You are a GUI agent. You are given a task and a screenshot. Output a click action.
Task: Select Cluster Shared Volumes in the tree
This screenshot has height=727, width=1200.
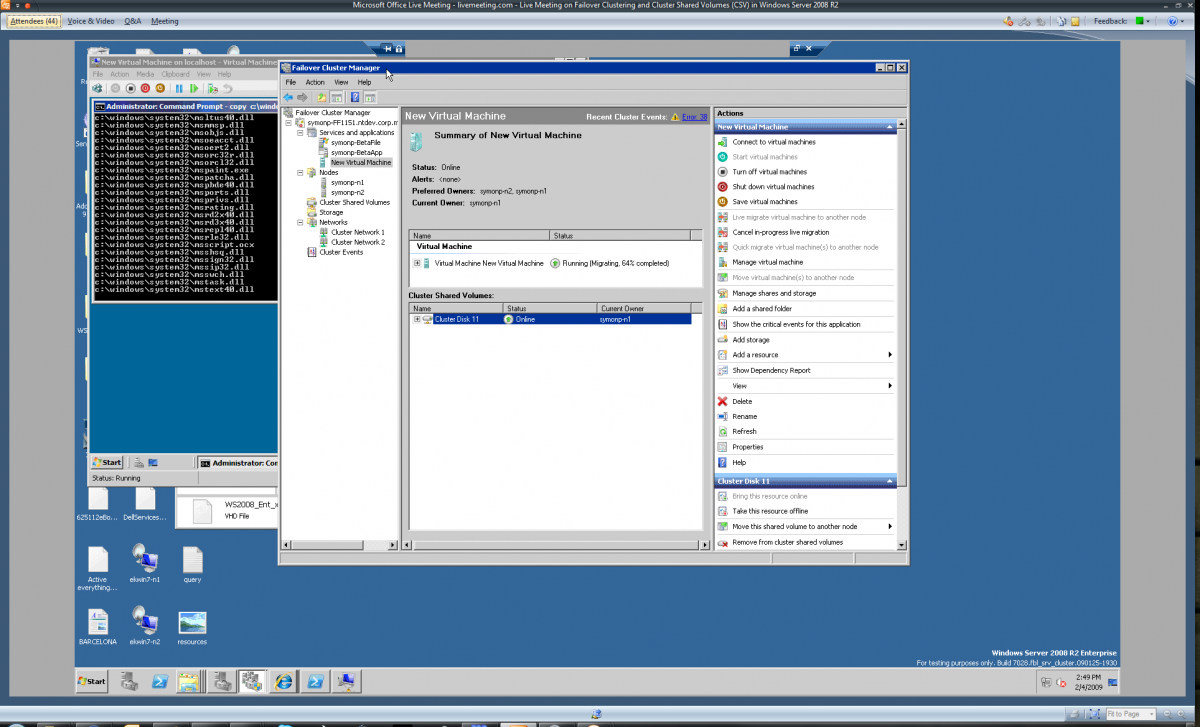354,202
